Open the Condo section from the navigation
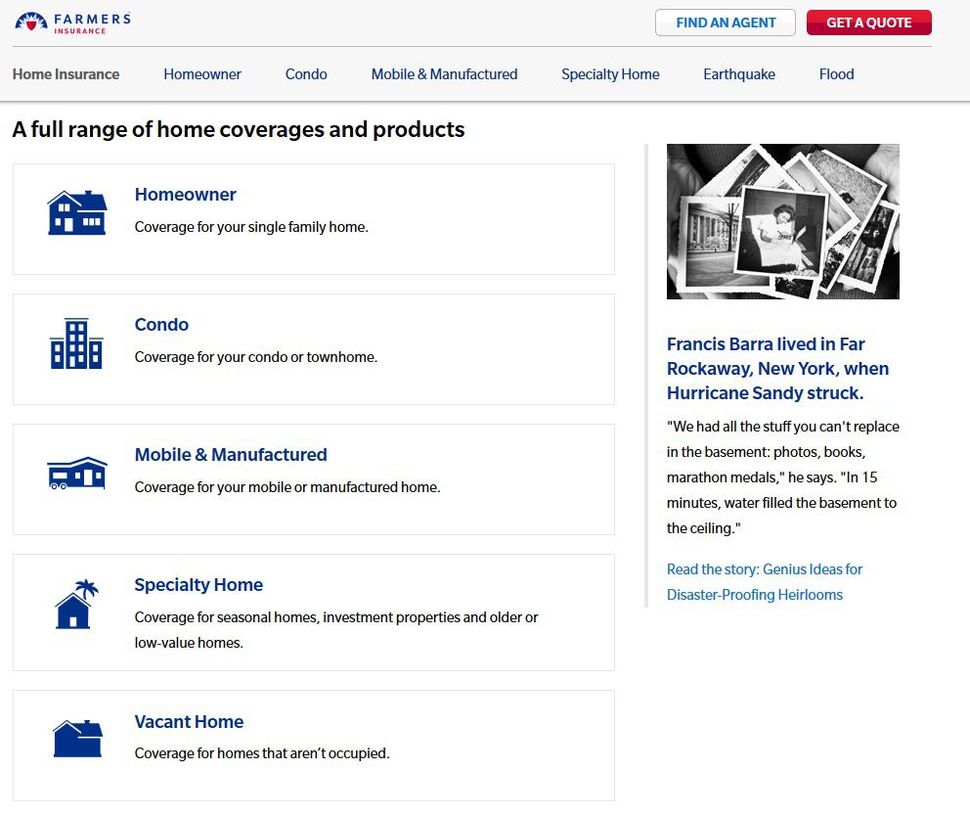Screen dimensions: 970x816 (x=306, y=74)
